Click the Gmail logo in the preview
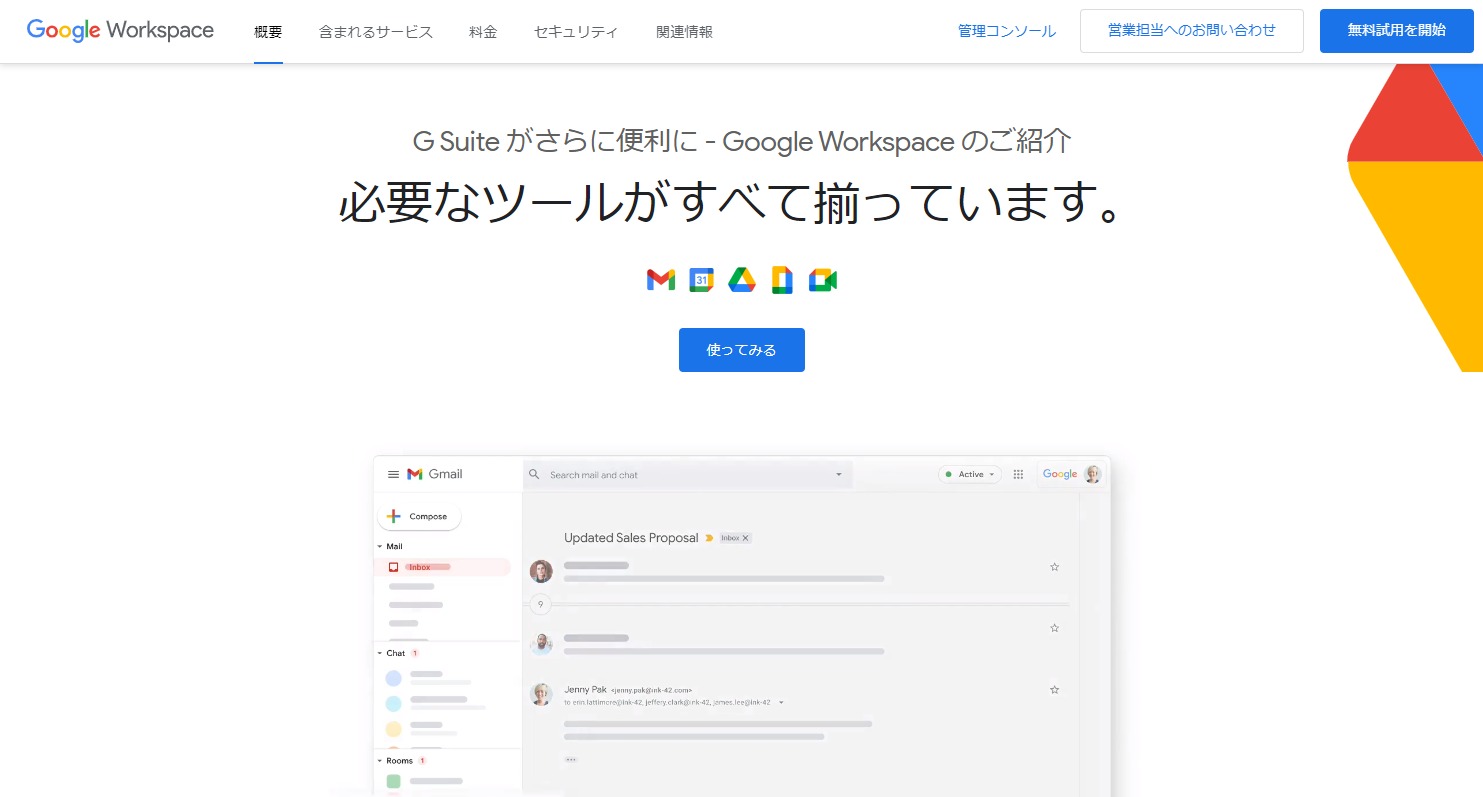Image resolution: width=1483 pixels, height=797 pixels. [435, 474]
